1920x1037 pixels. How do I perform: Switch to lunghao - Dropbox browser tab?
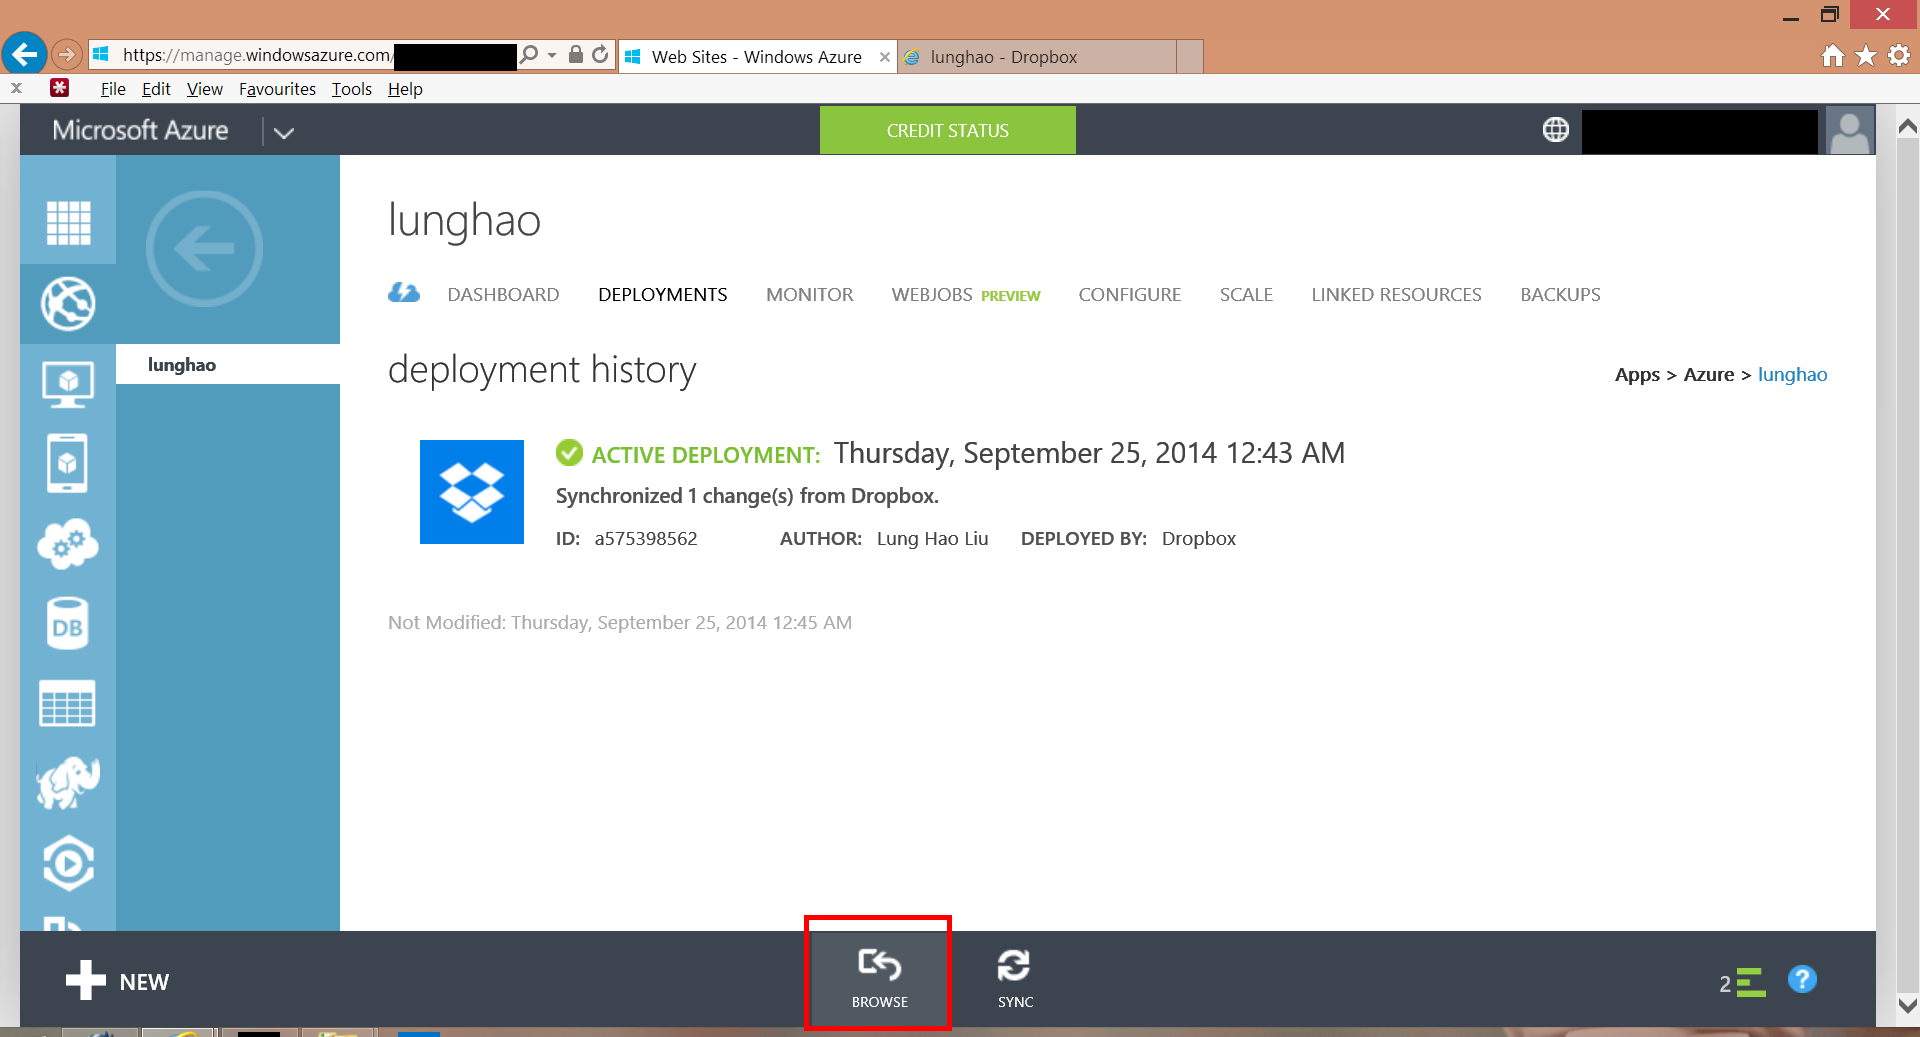pos(1038,57)
